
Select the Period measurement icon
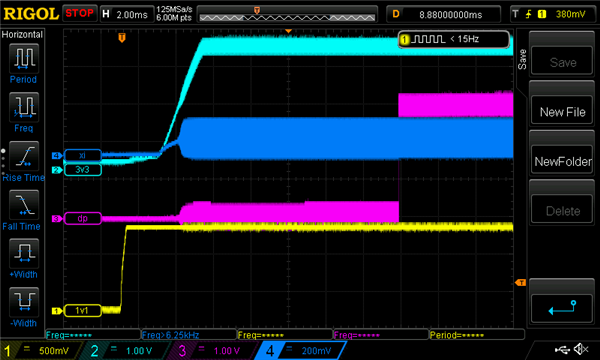point(24,59)
